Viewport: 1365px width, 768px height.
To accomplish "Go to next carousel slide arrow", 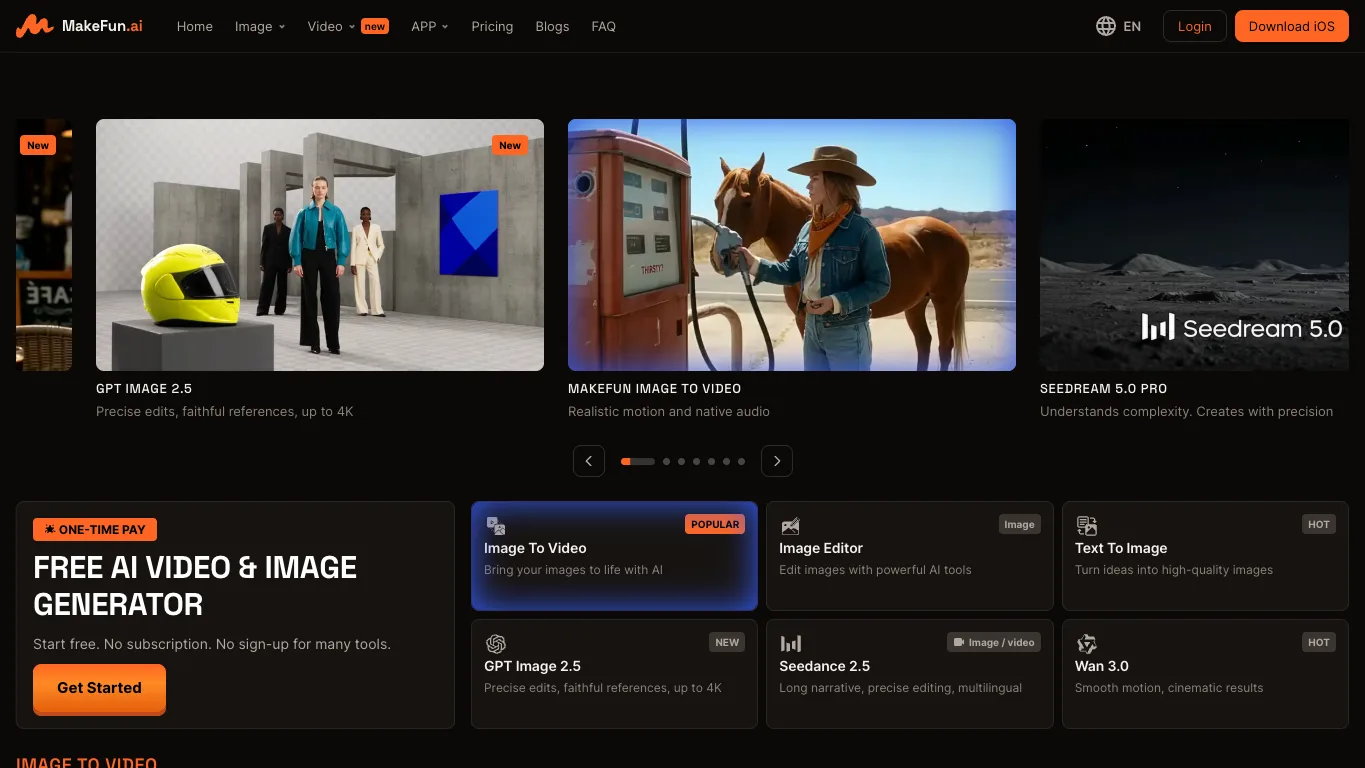I will 777,461.
